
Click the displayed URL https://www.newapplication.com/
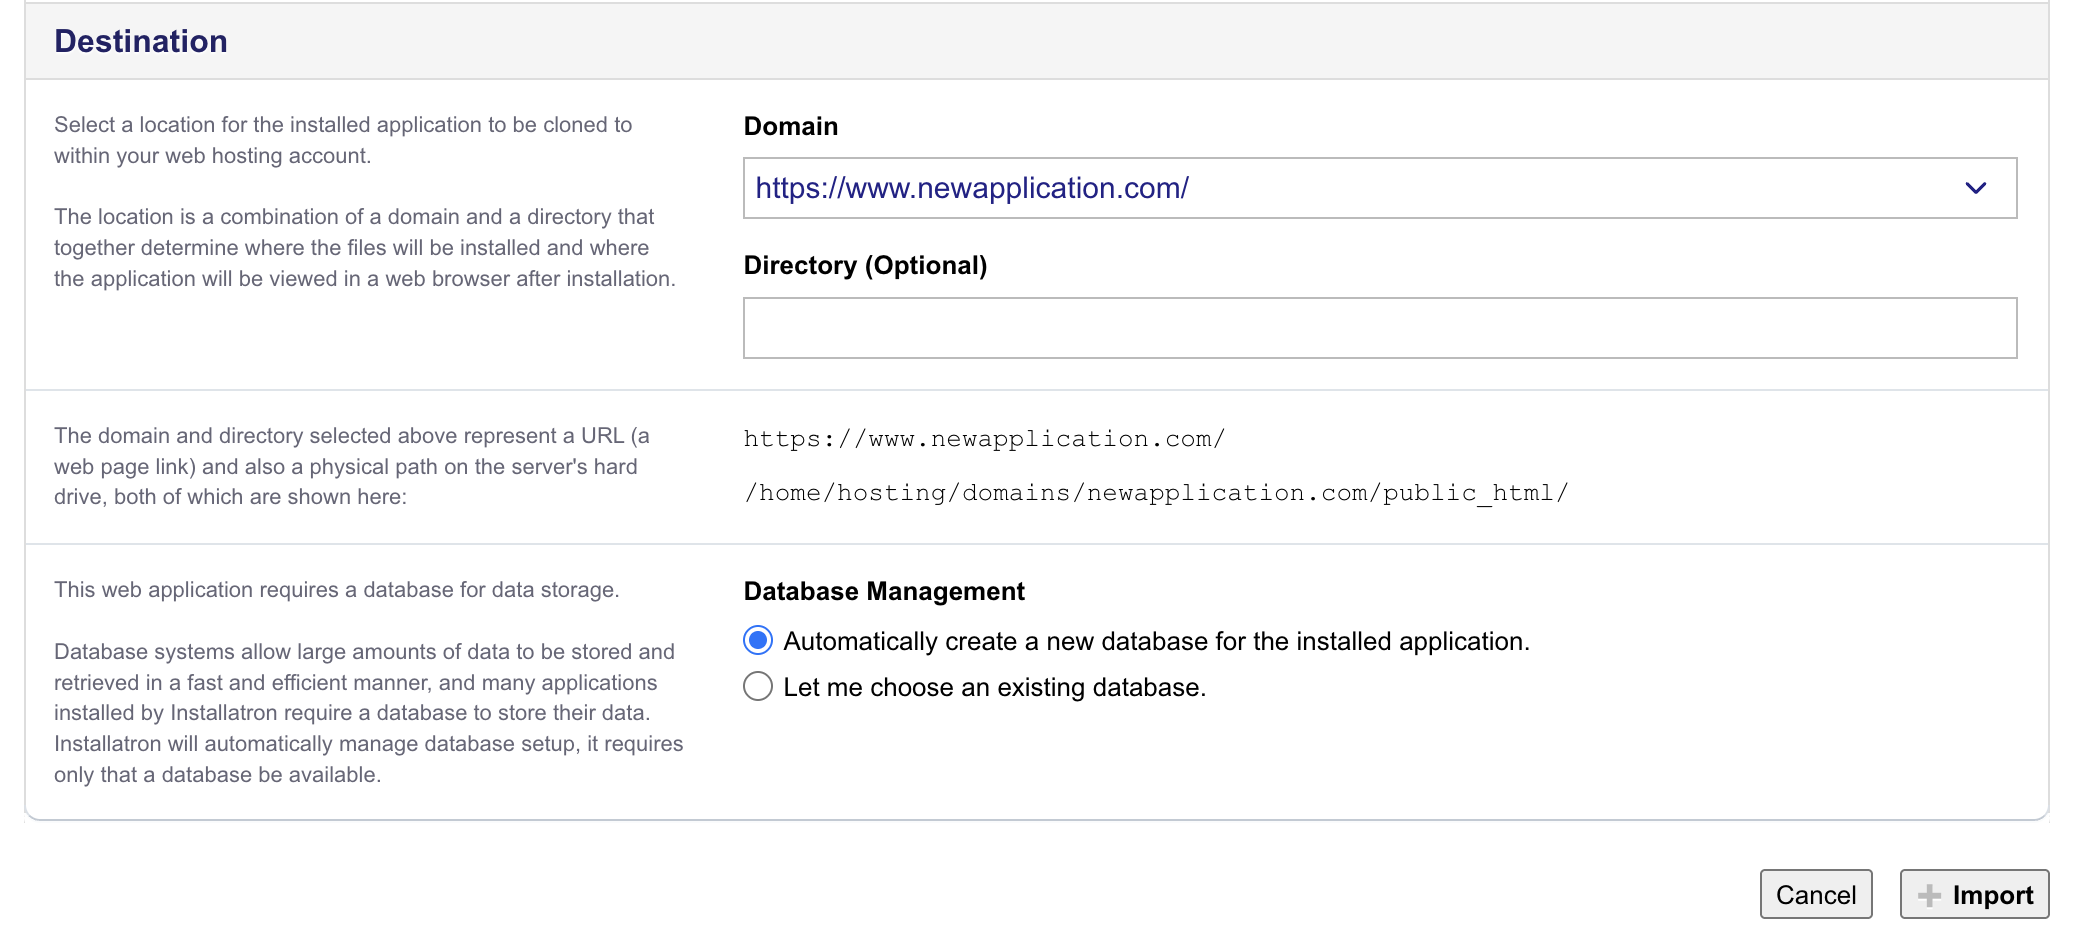coord(983,438)
